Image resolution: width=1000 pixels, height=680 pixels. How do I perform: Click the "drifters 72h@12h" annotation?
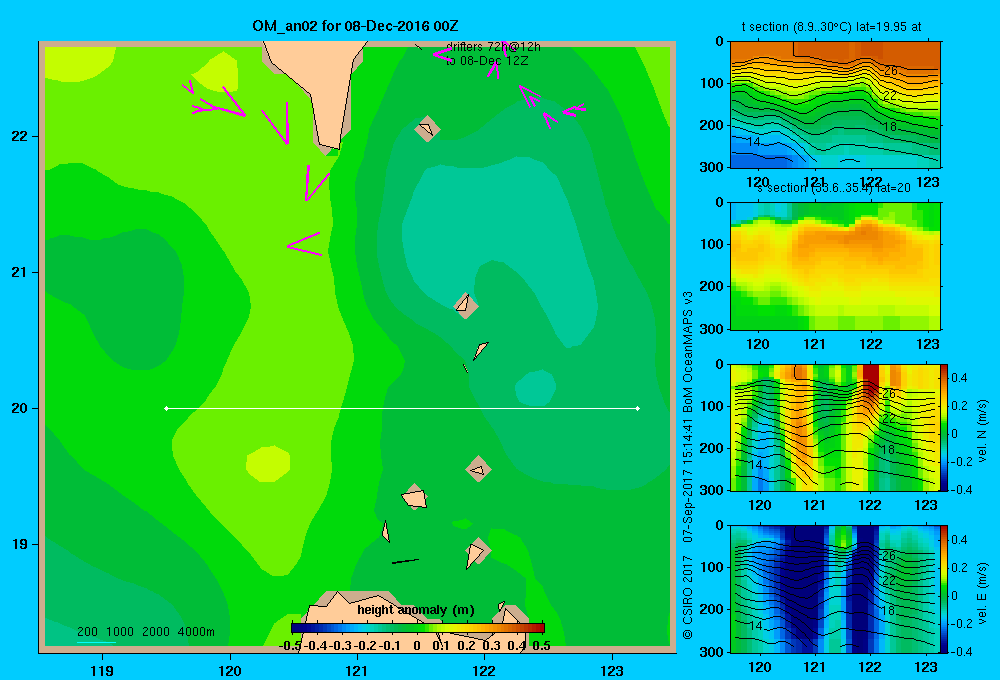coord(493,47)
